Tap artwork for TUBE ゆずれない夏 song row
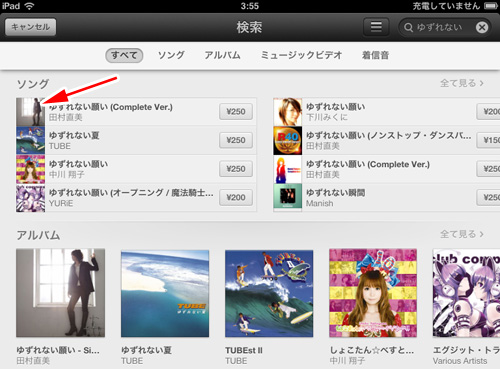 [x=30, y=140]
